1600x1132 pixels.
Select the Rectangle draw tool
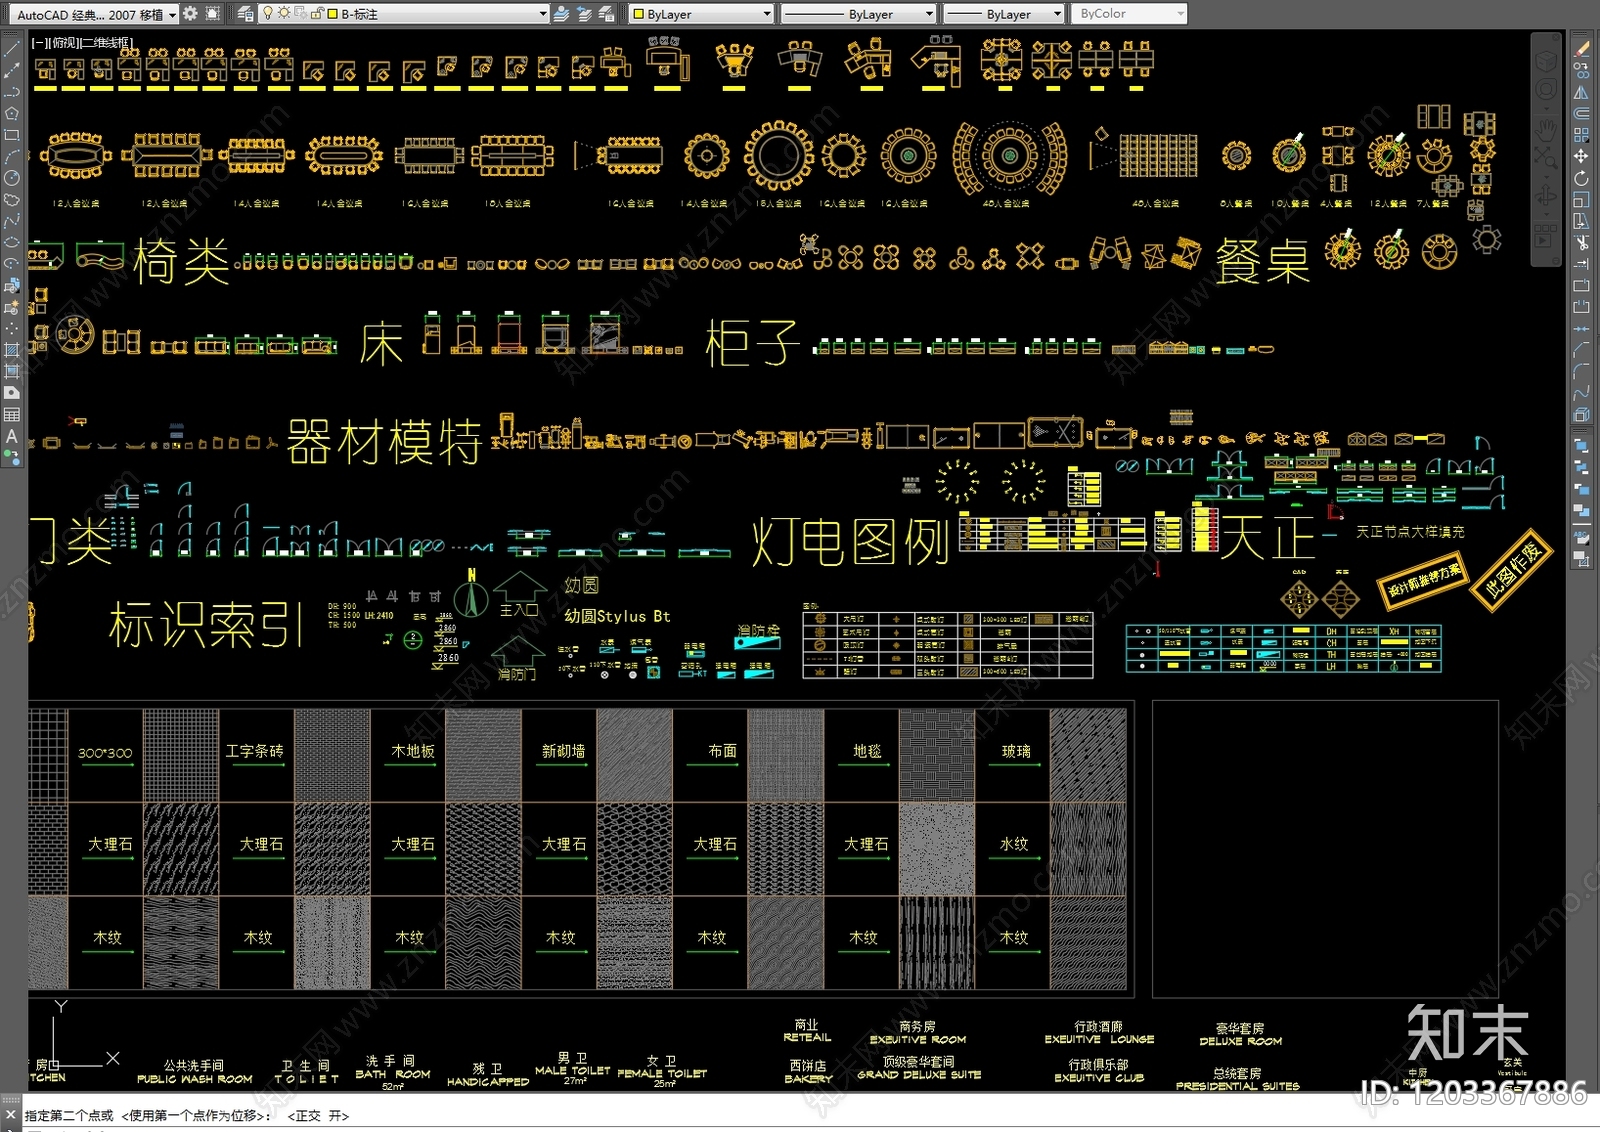point(12,134)
